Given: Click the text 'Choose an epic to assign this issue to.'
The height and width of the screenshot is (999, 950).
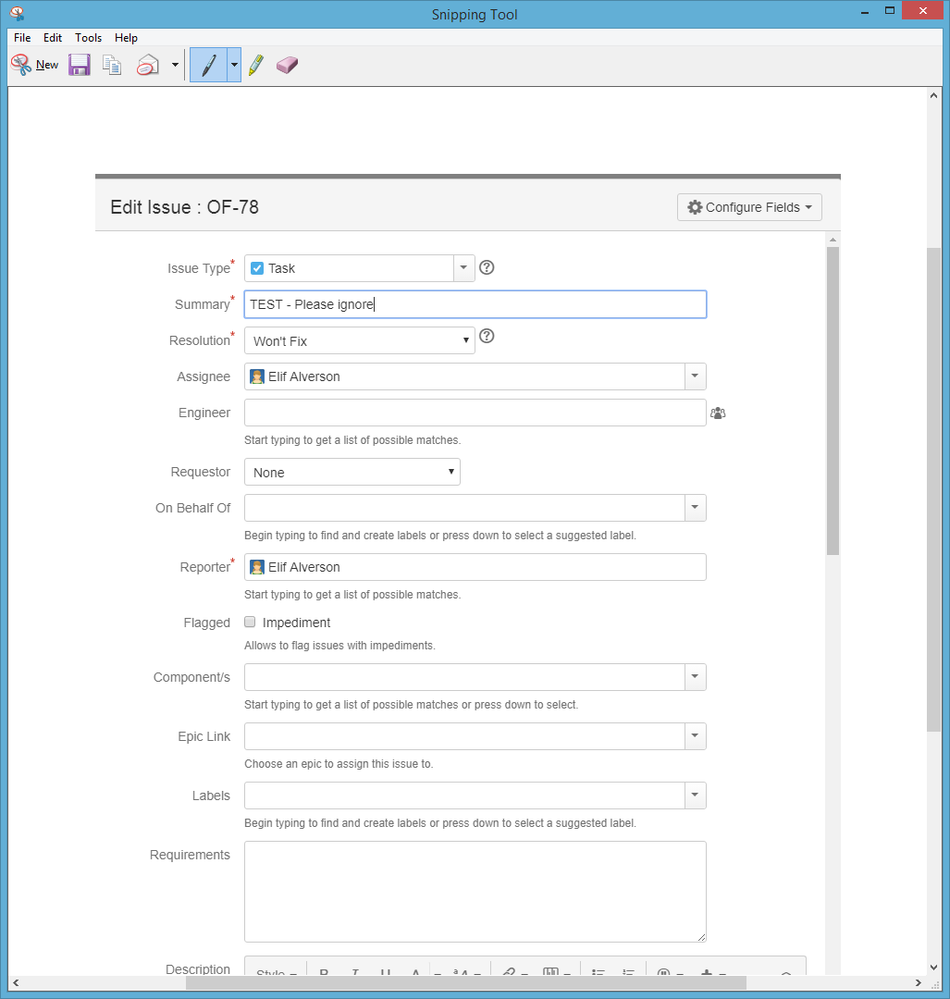Looking at the screenshot, I should pyautogui.click(x=339, y=764).
